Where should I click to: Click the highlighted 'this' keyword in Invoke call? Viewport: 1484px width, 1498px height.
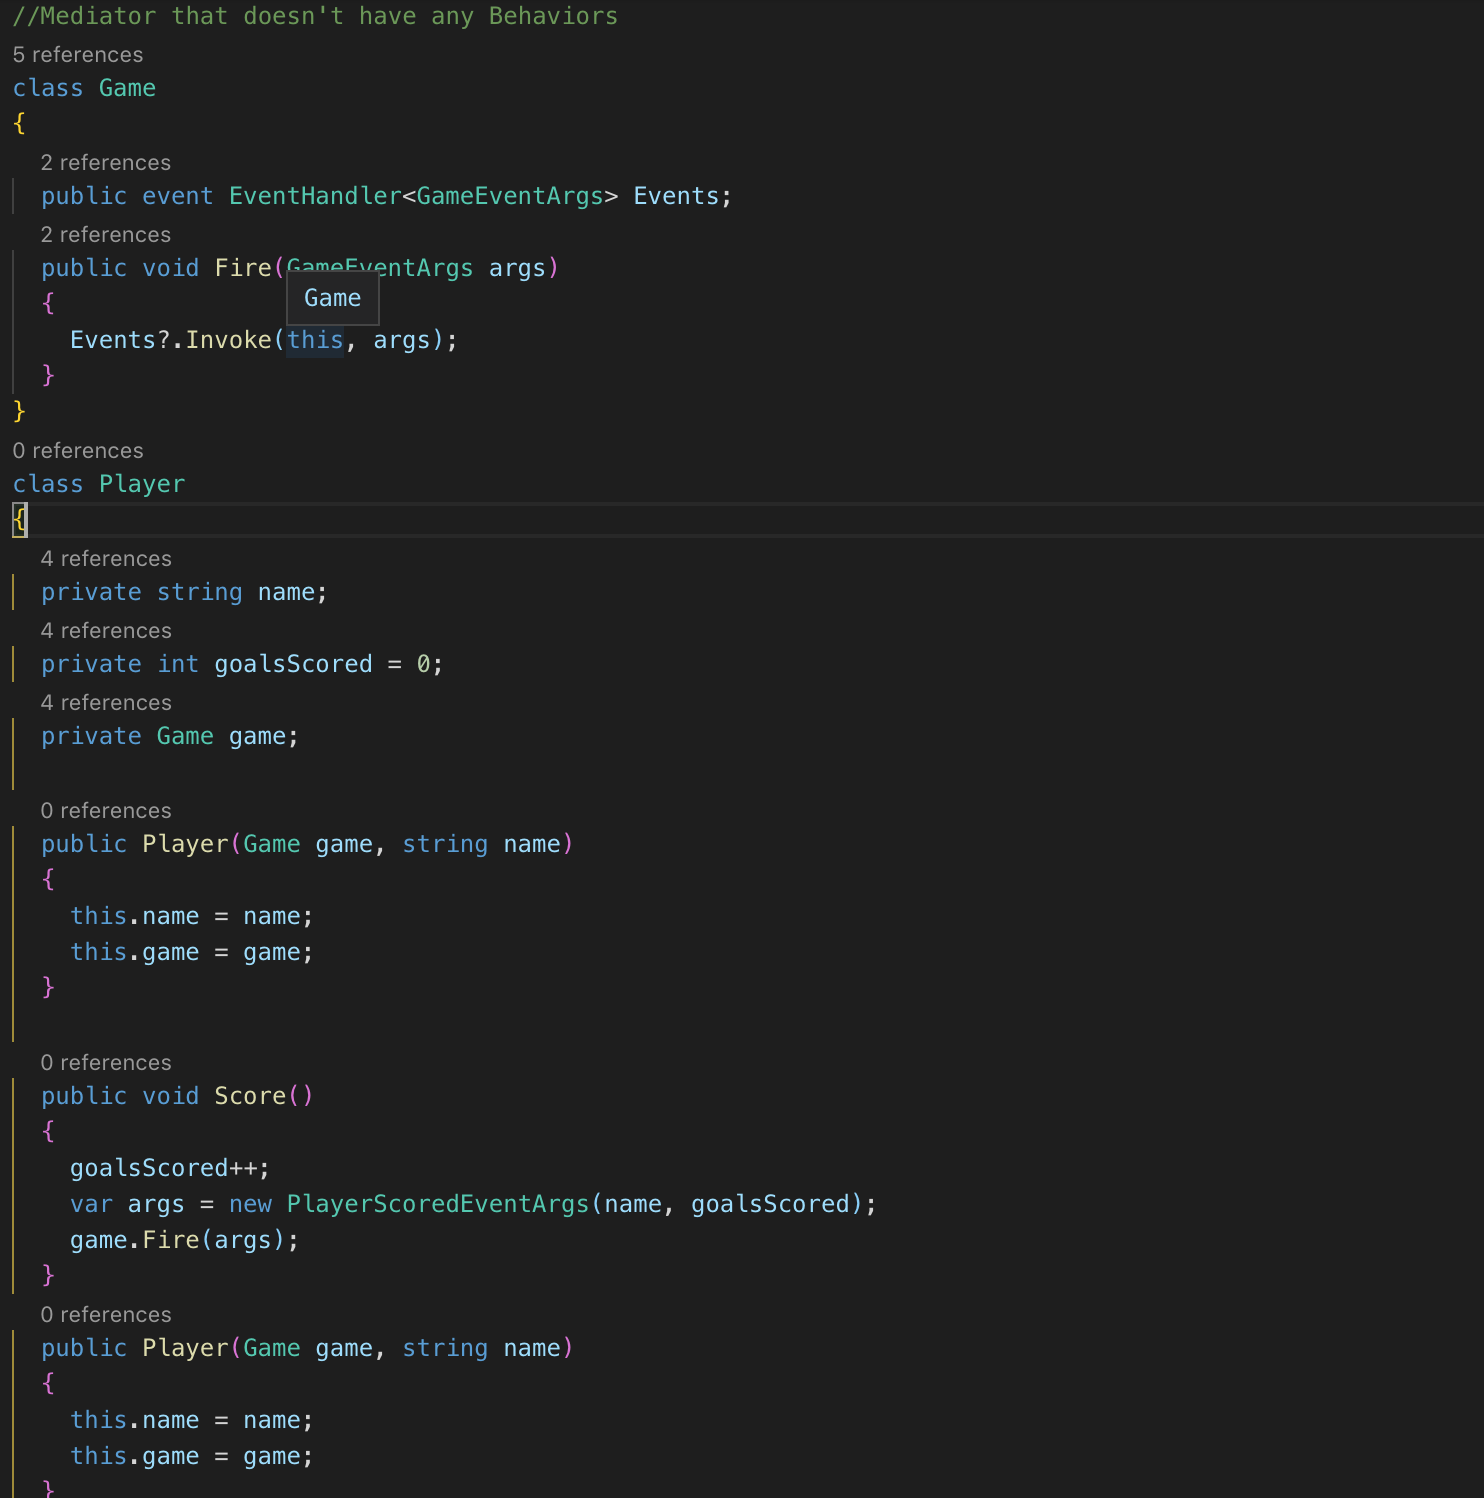(x=315, y=340)
